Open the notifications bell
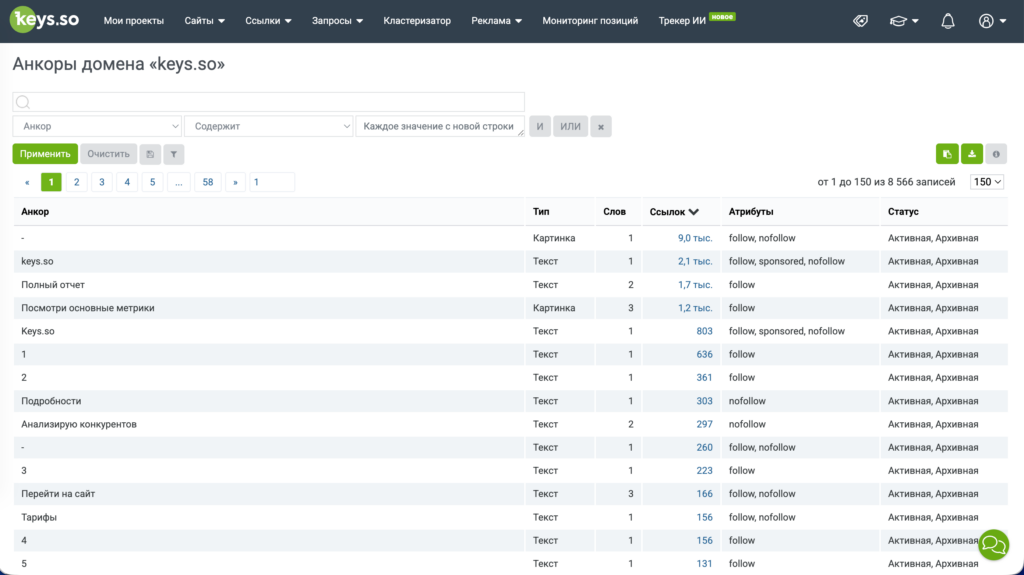The height and width of the screenshot is (575, 1024). (948, 21)
